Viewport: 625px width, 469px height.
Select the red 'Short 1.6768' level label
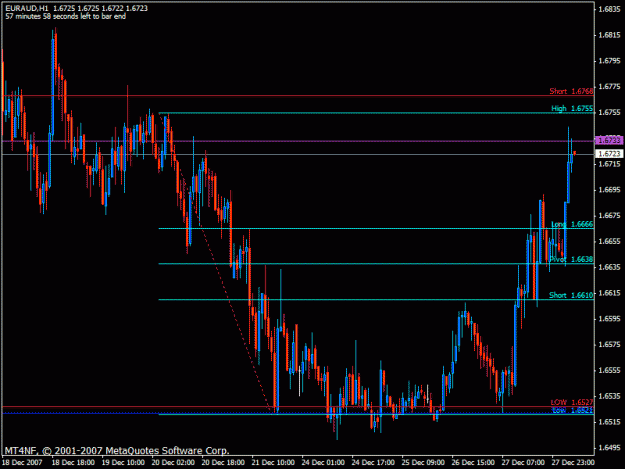(571, 91)
